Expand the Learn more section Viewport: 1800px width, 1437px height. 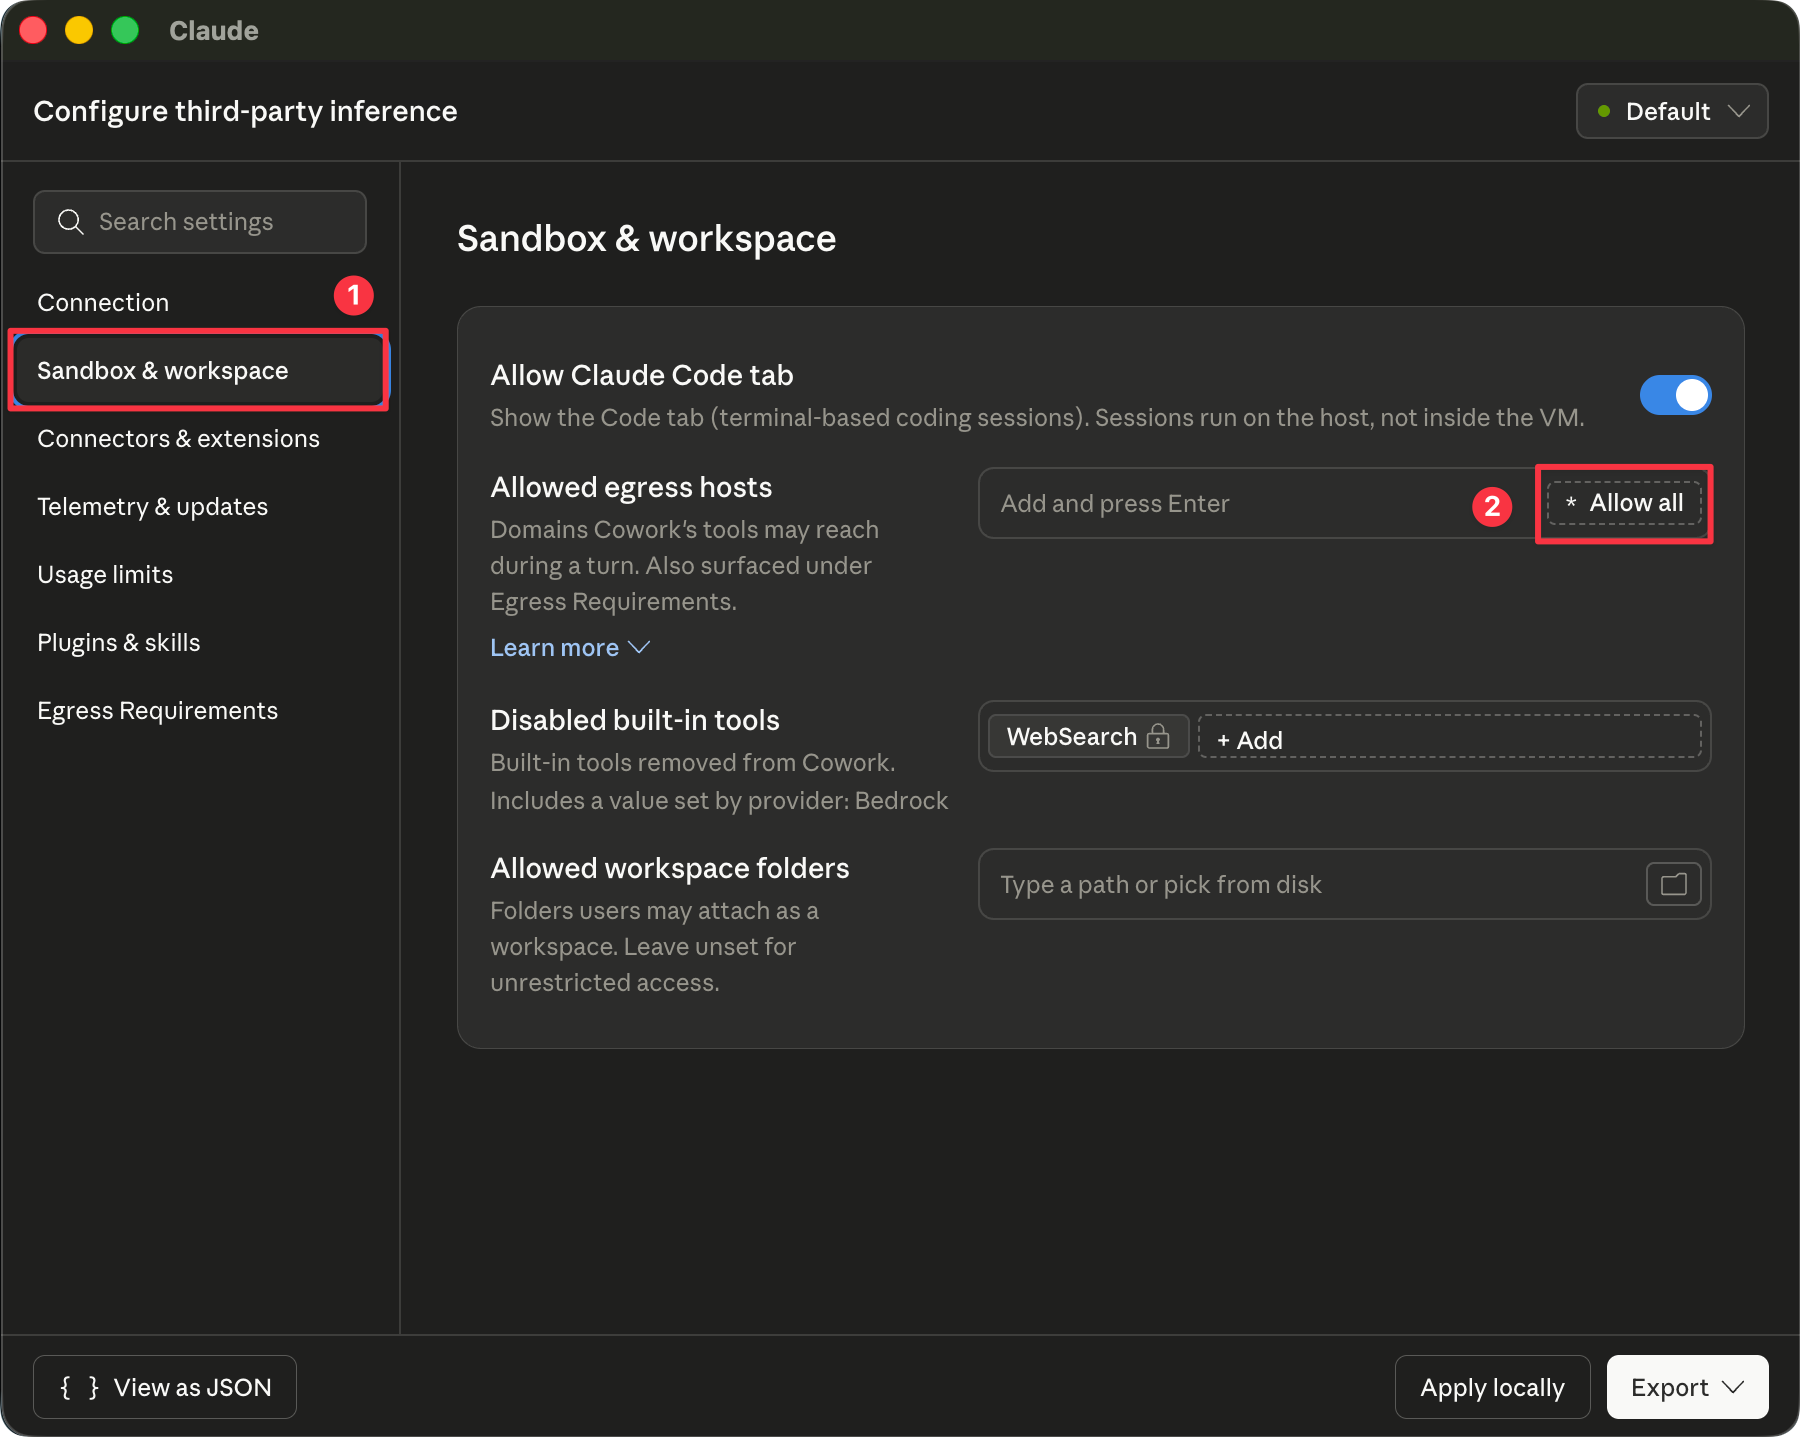(x=570, y=648)
